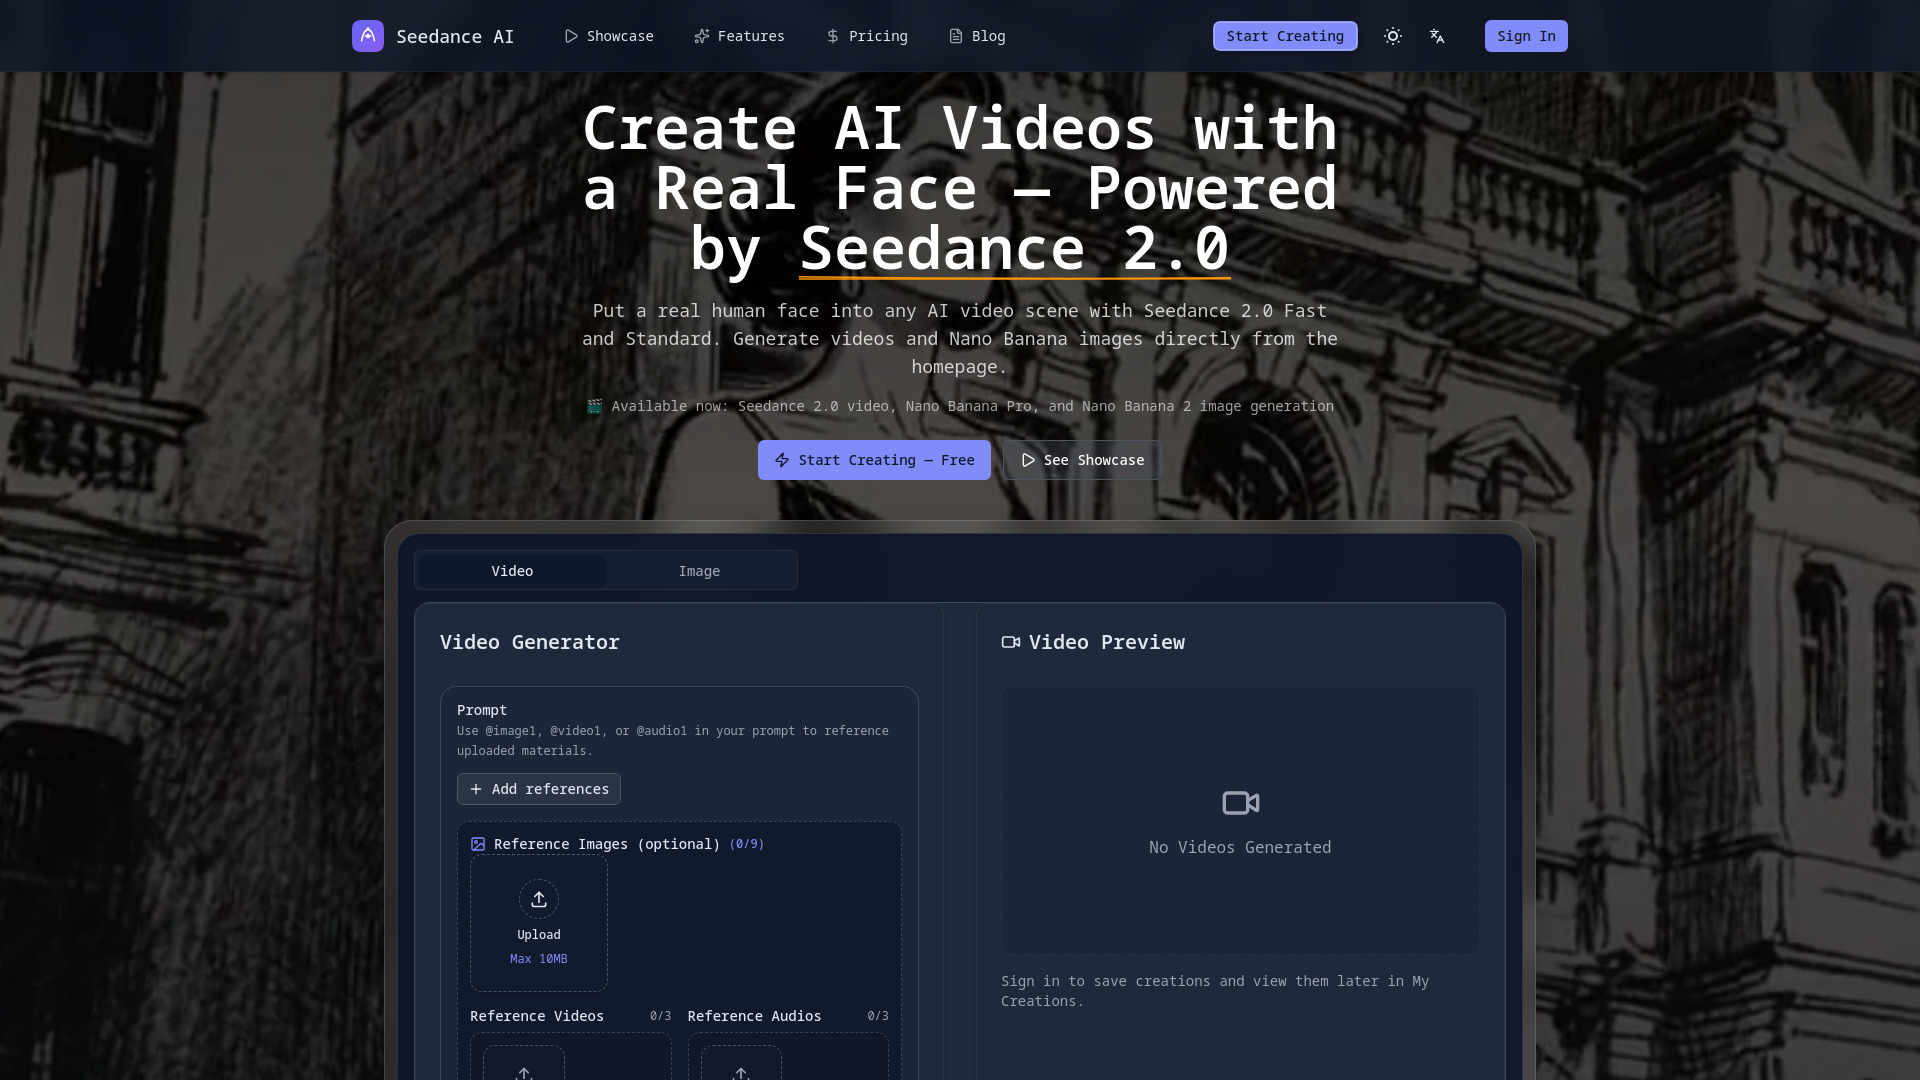Open the language translation selector

click(x=1437, y=36)
